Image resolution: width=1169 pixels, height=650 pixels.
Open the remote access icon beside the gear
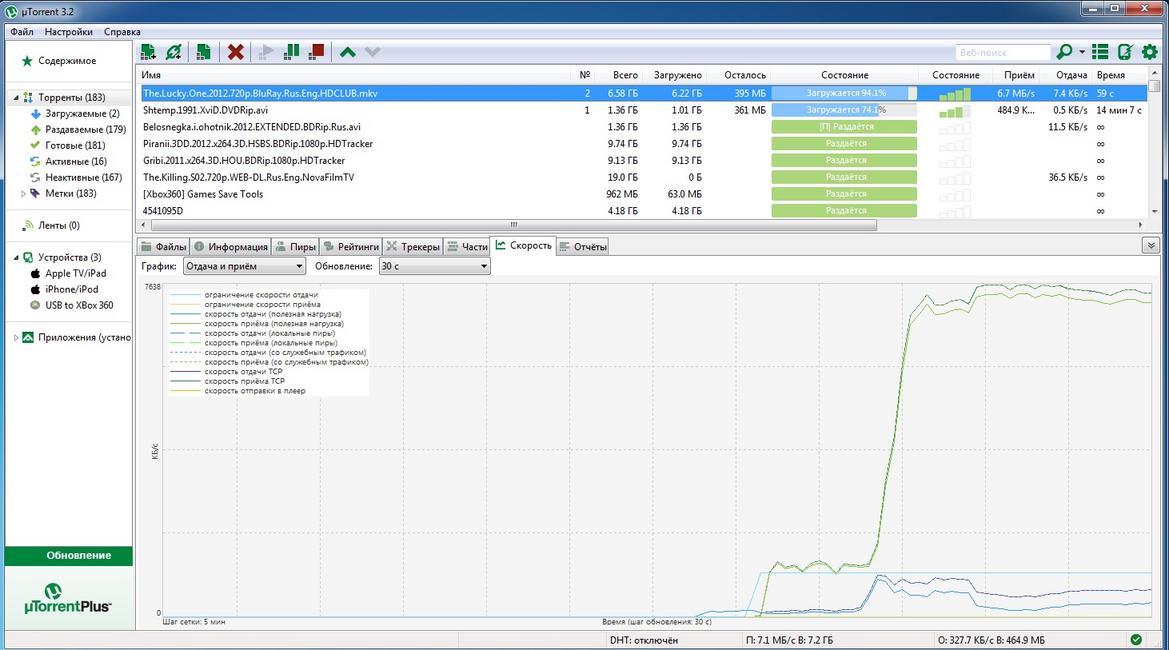click(1125, 51)
